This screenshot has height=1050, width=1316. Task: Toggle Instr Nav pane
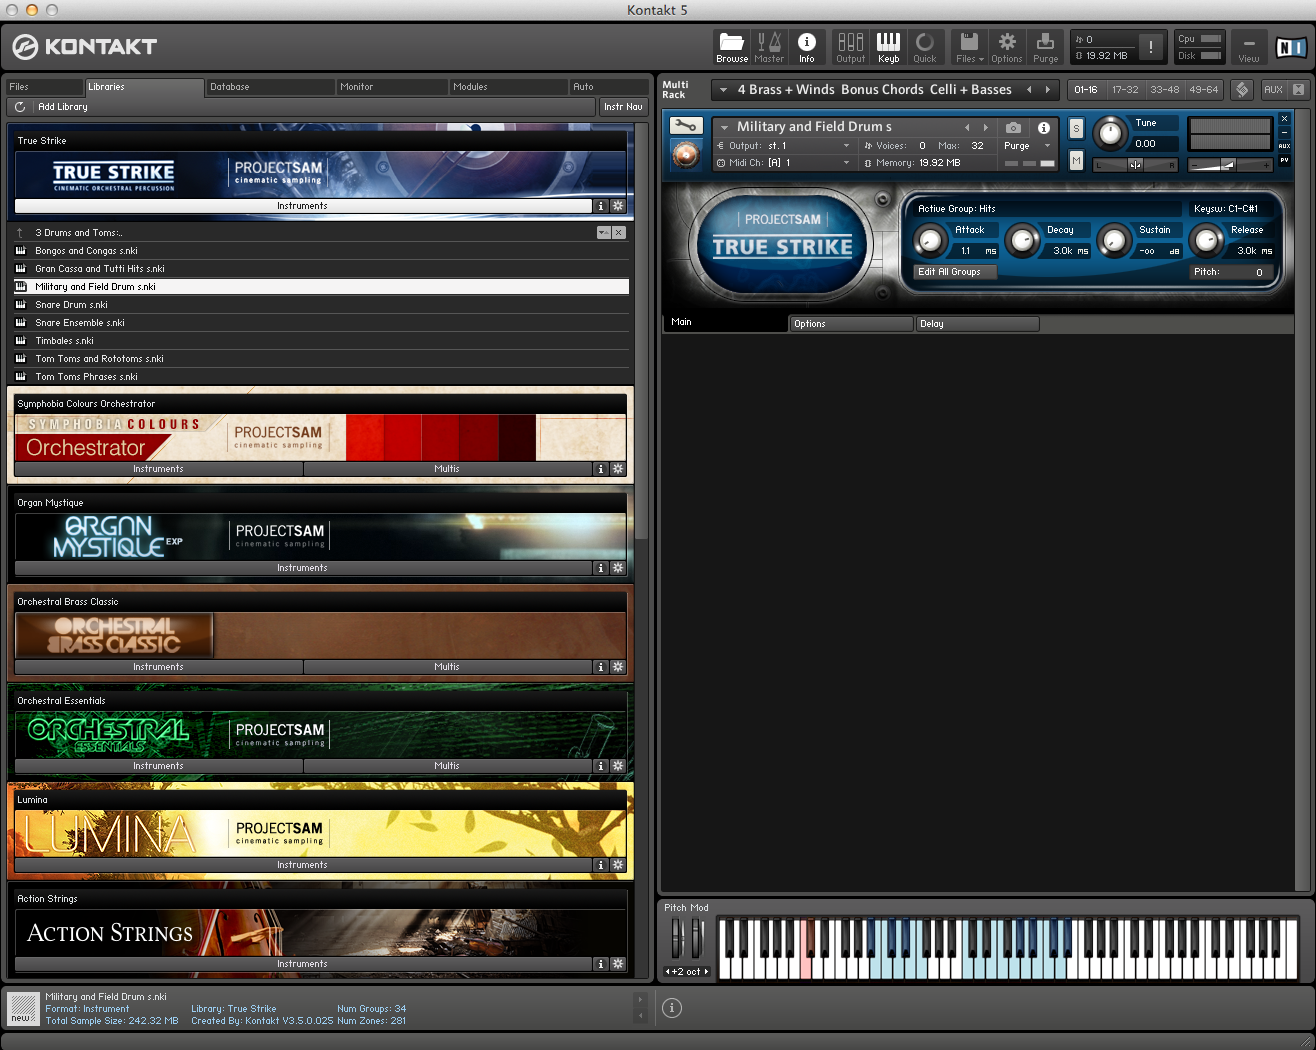[623, 107]
